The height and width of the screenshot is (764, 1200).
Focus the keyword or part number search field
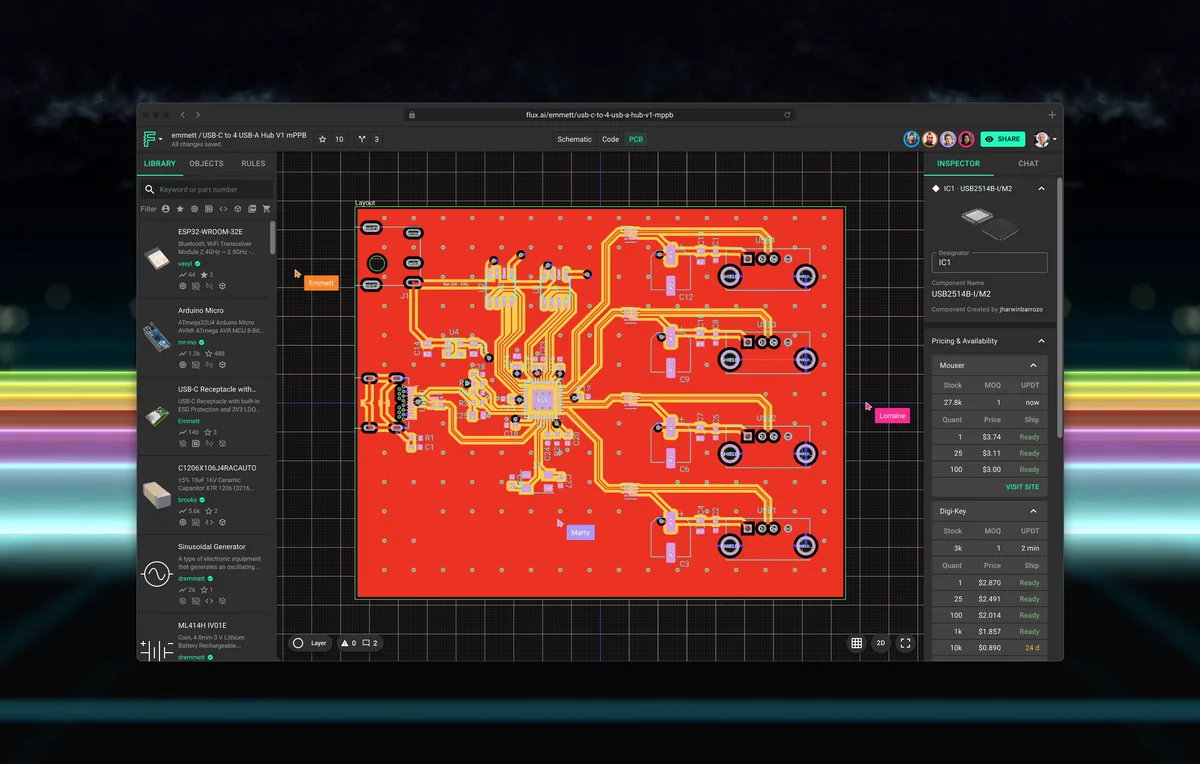[x=206, y=189]
